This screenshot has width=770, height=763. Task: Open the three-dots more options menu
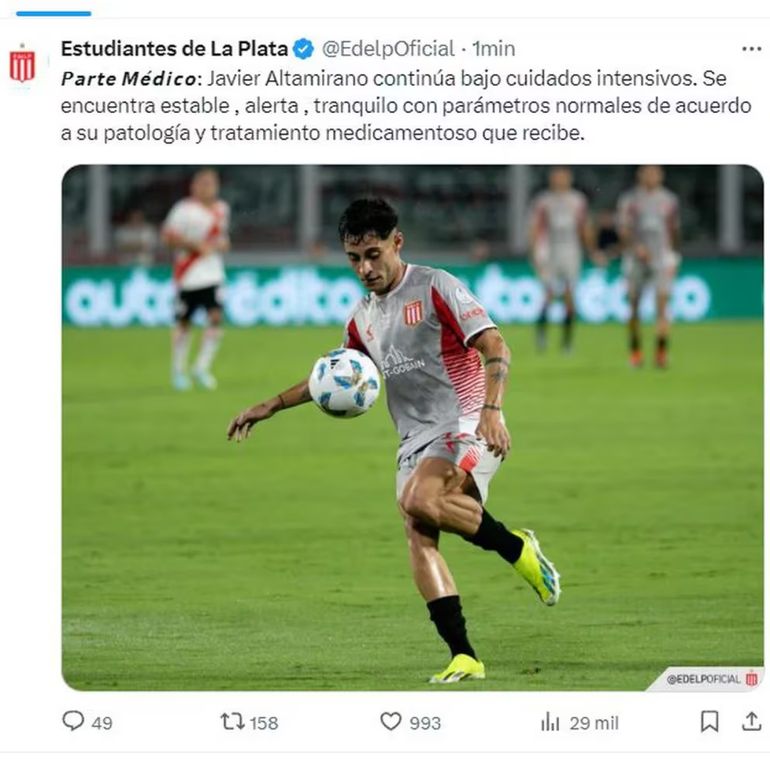751,49
